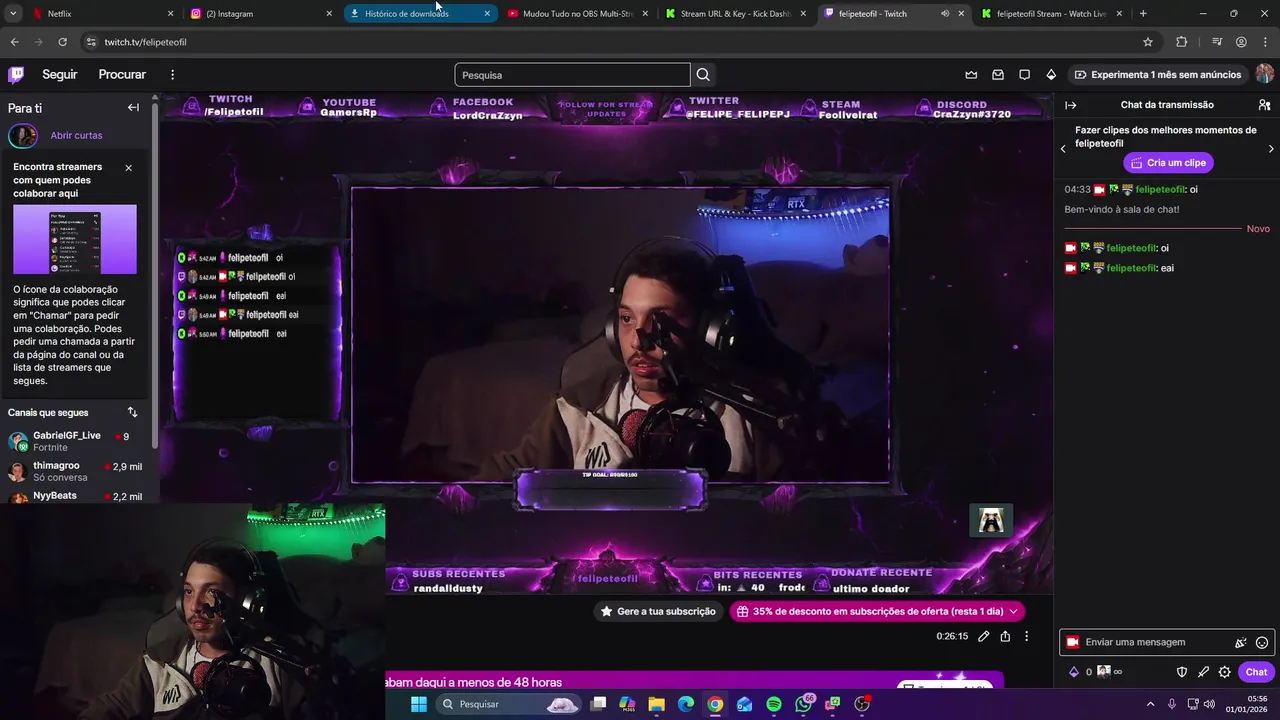Screen dimensions: 1280x720
Task: Open the user profile avatar menu
Action: tap(1265, 74)
